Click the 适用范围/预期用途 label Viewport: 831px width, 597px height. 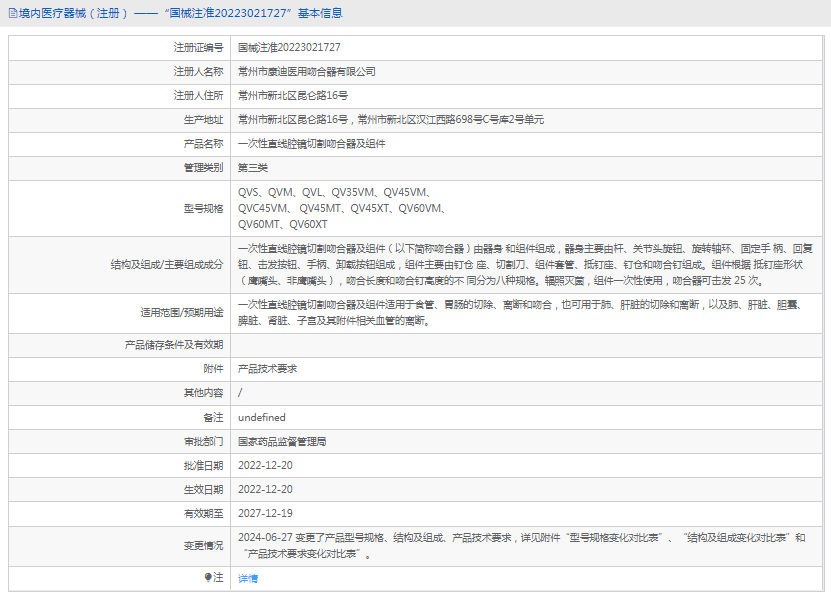(x=182, y=313)
